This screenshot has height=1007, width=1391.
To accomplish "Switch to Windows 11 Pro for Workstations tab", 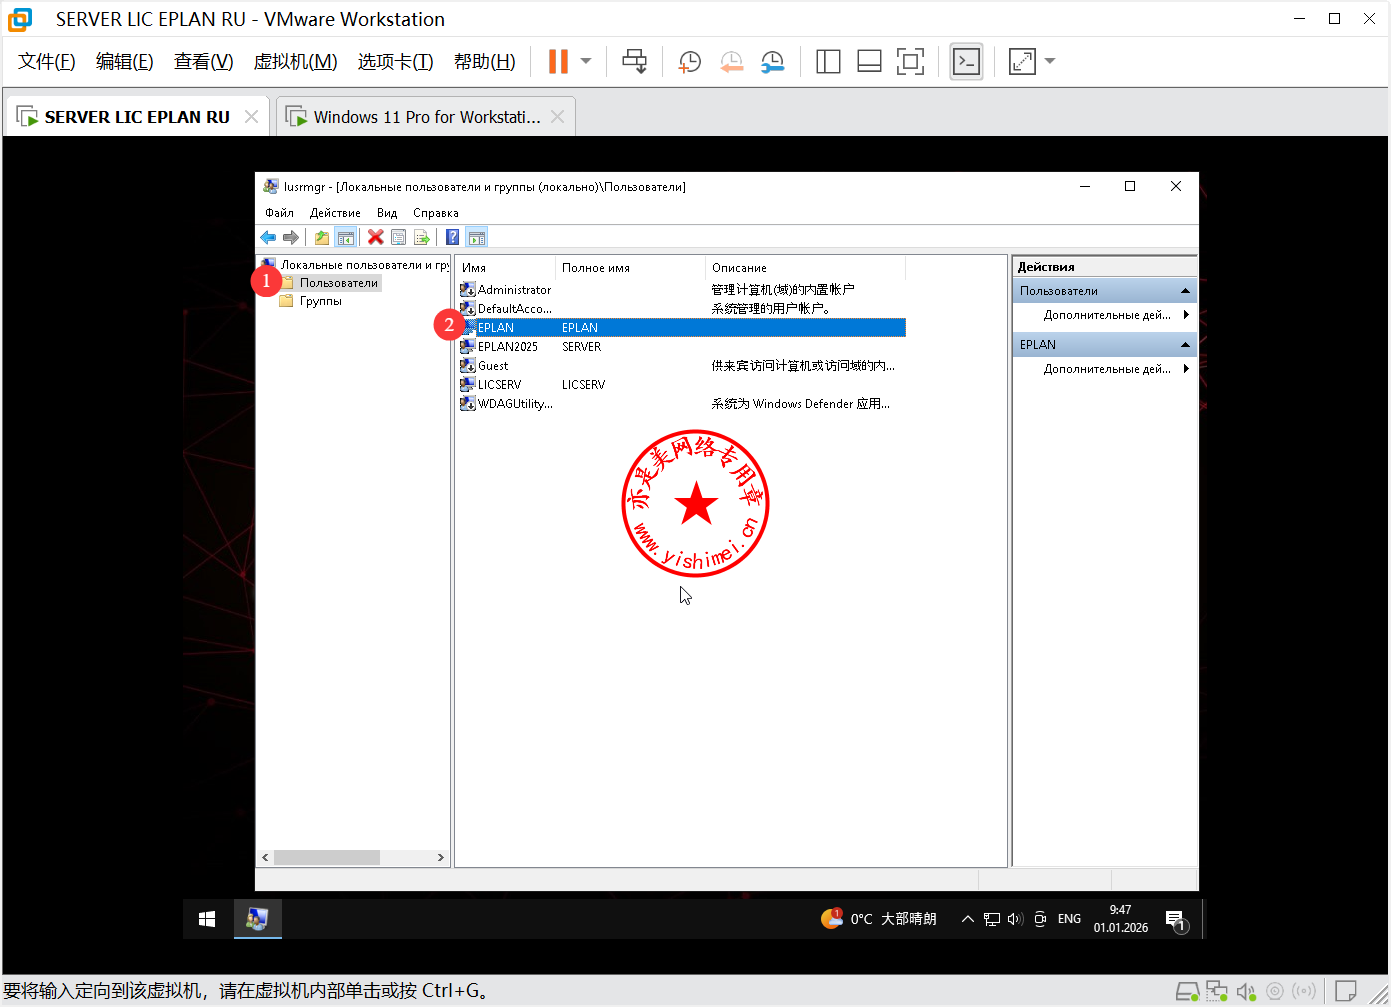I will coord(426,117).
